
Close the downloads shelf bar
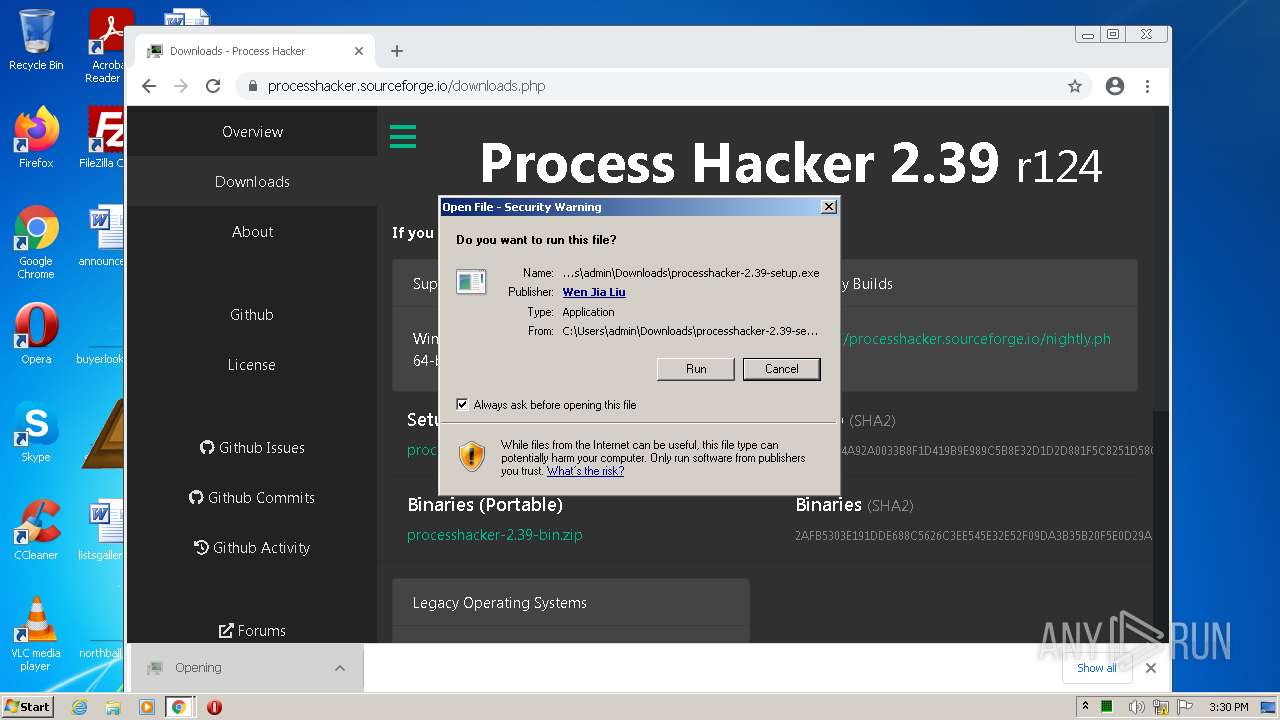(1151, 668)
